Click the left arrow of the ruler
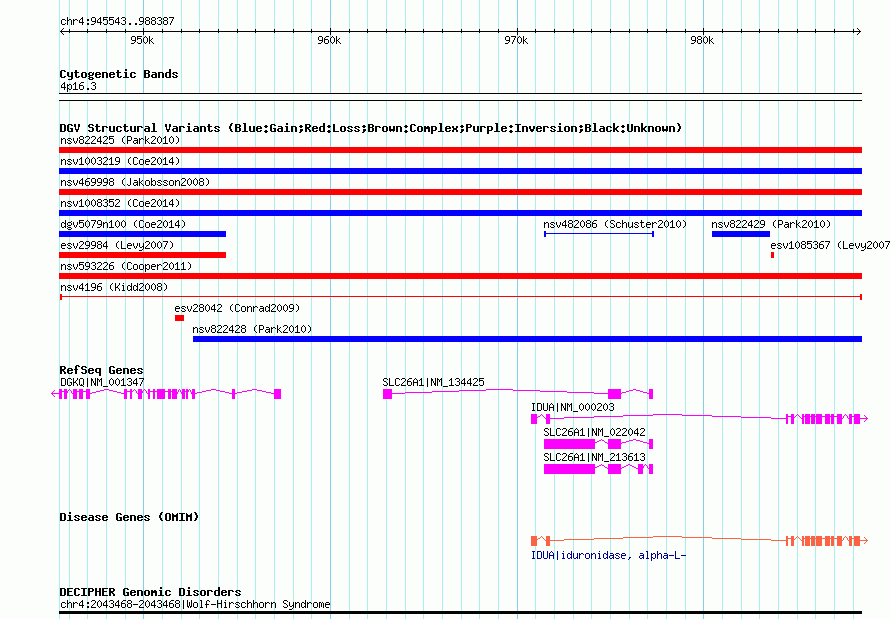 (x=63, y=31)
